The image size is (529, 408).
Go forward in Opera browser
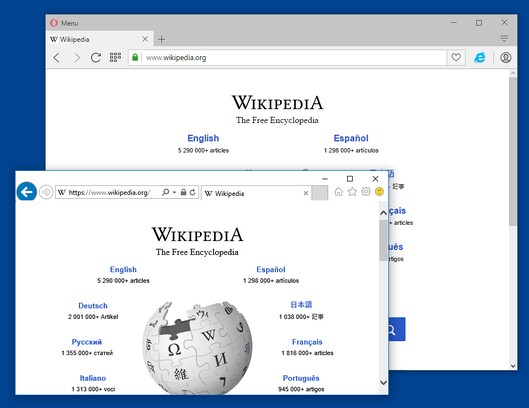77,58
